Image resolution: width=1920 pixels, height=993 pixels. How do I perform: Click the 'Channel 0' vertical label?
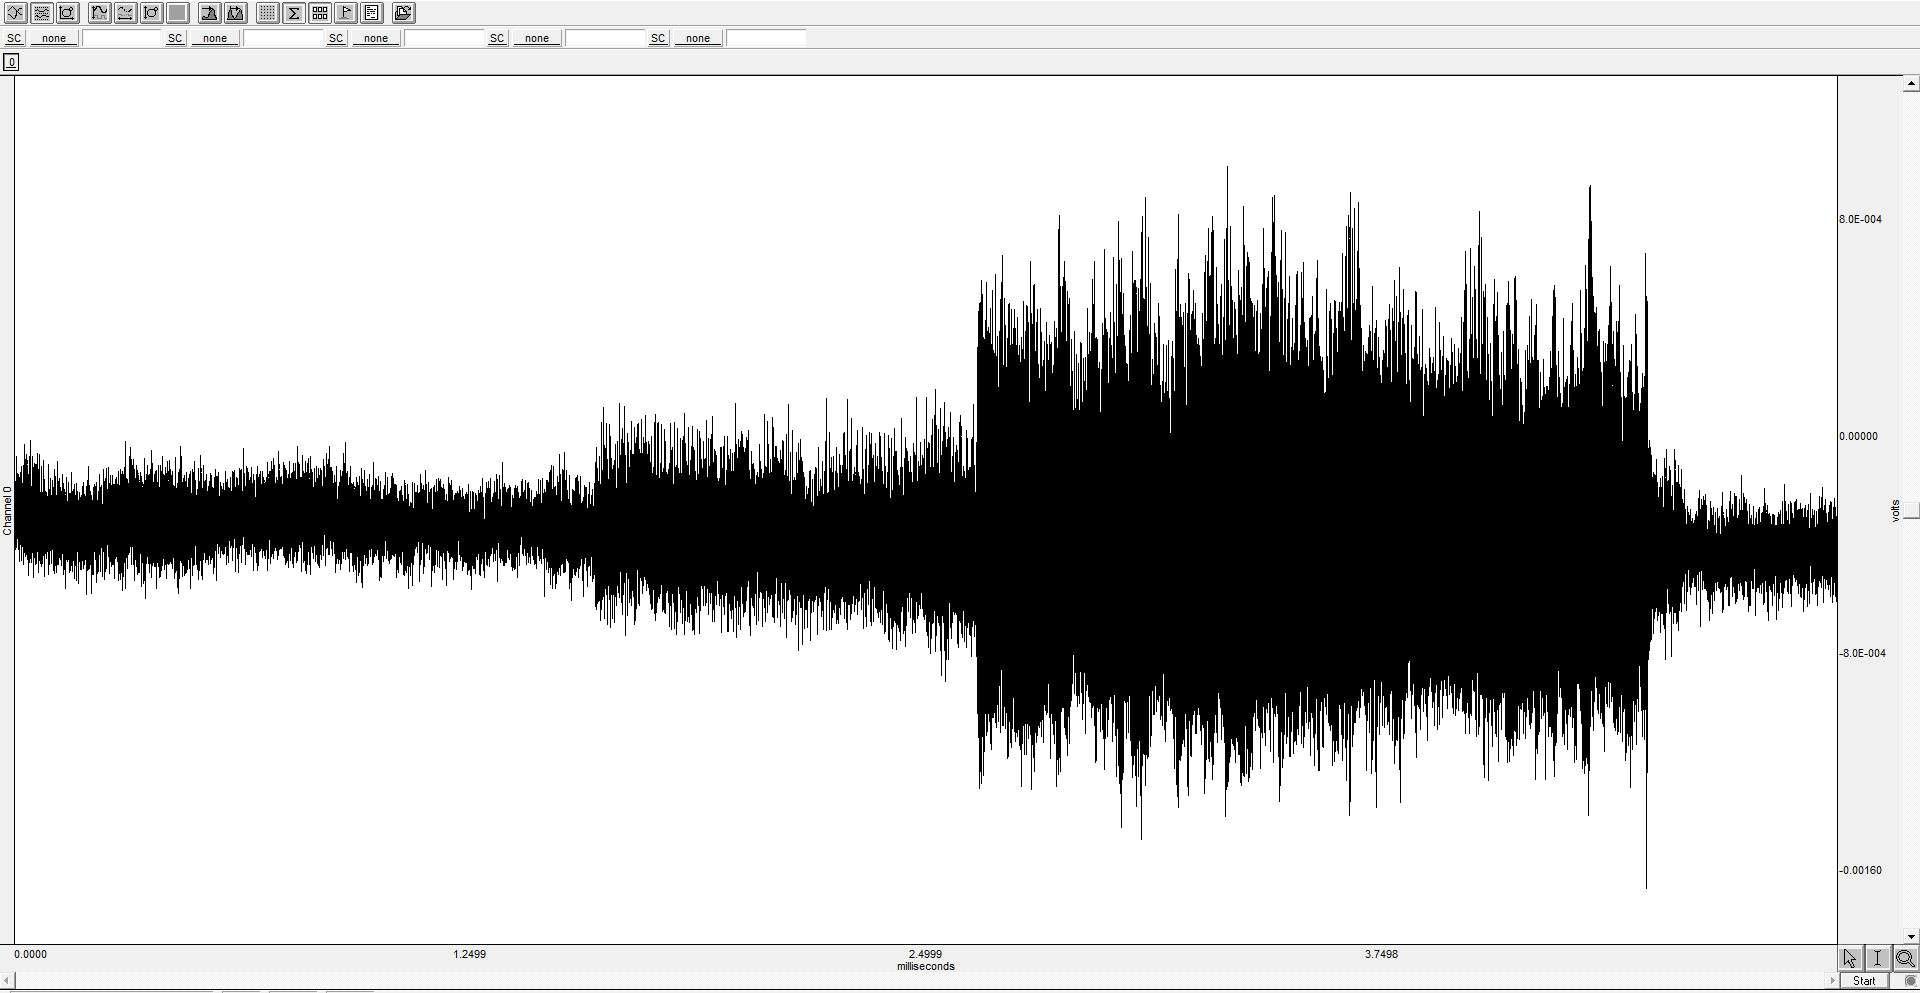7,511
